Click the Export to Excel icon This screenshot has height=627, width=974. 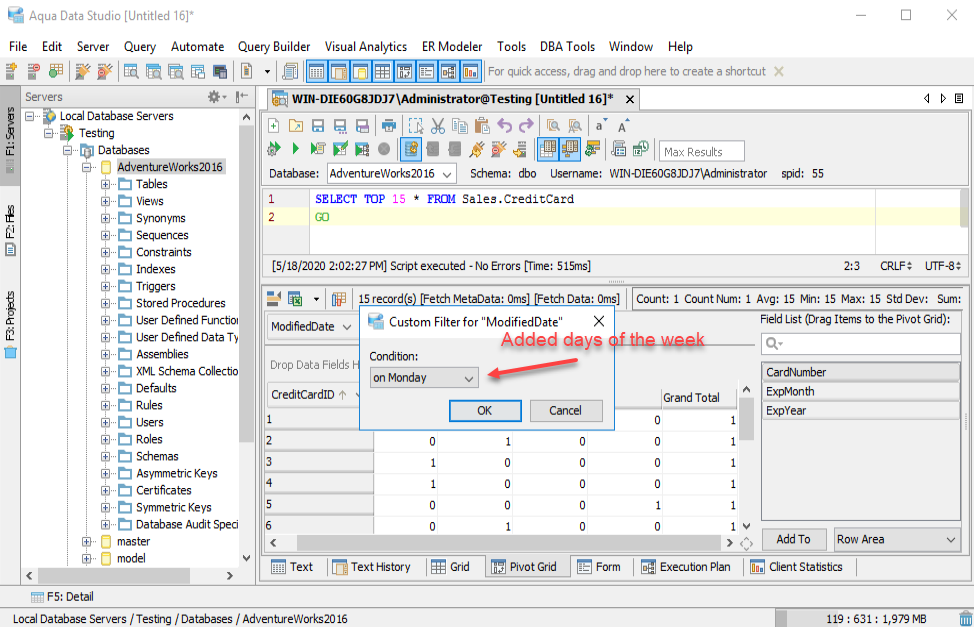pos(296,299)
